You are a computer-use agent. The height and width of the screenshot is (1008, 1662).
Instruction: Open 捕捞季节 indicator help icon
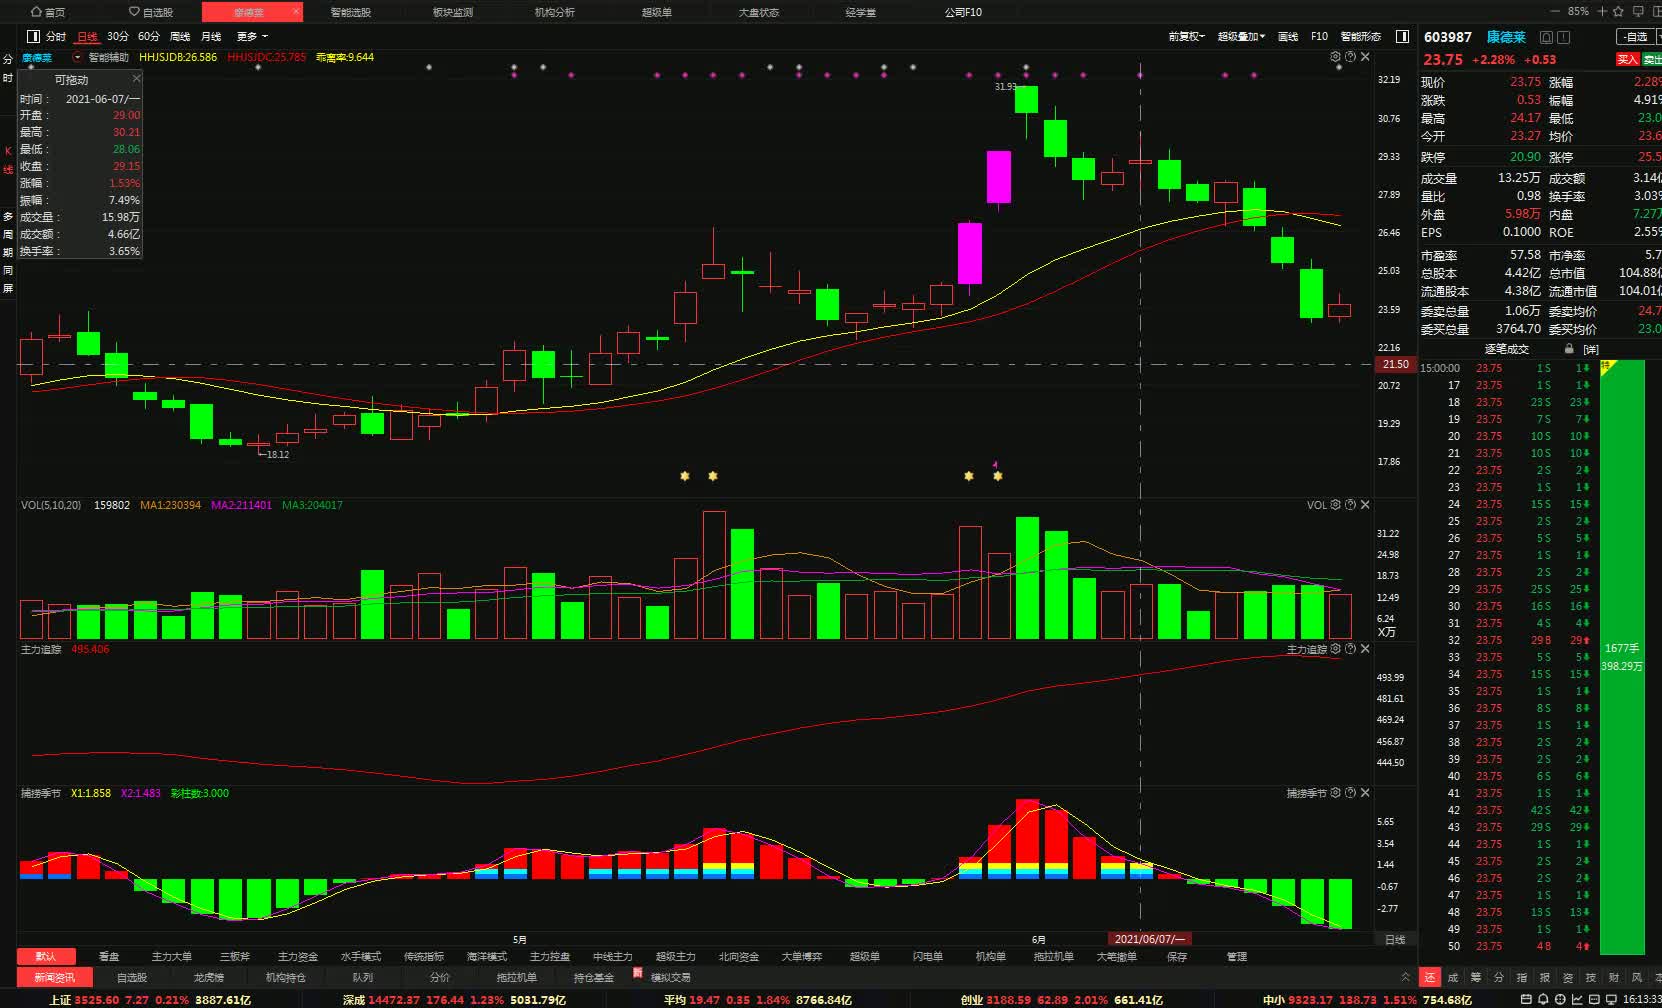pyautogui.click(x=1350, y=793)
